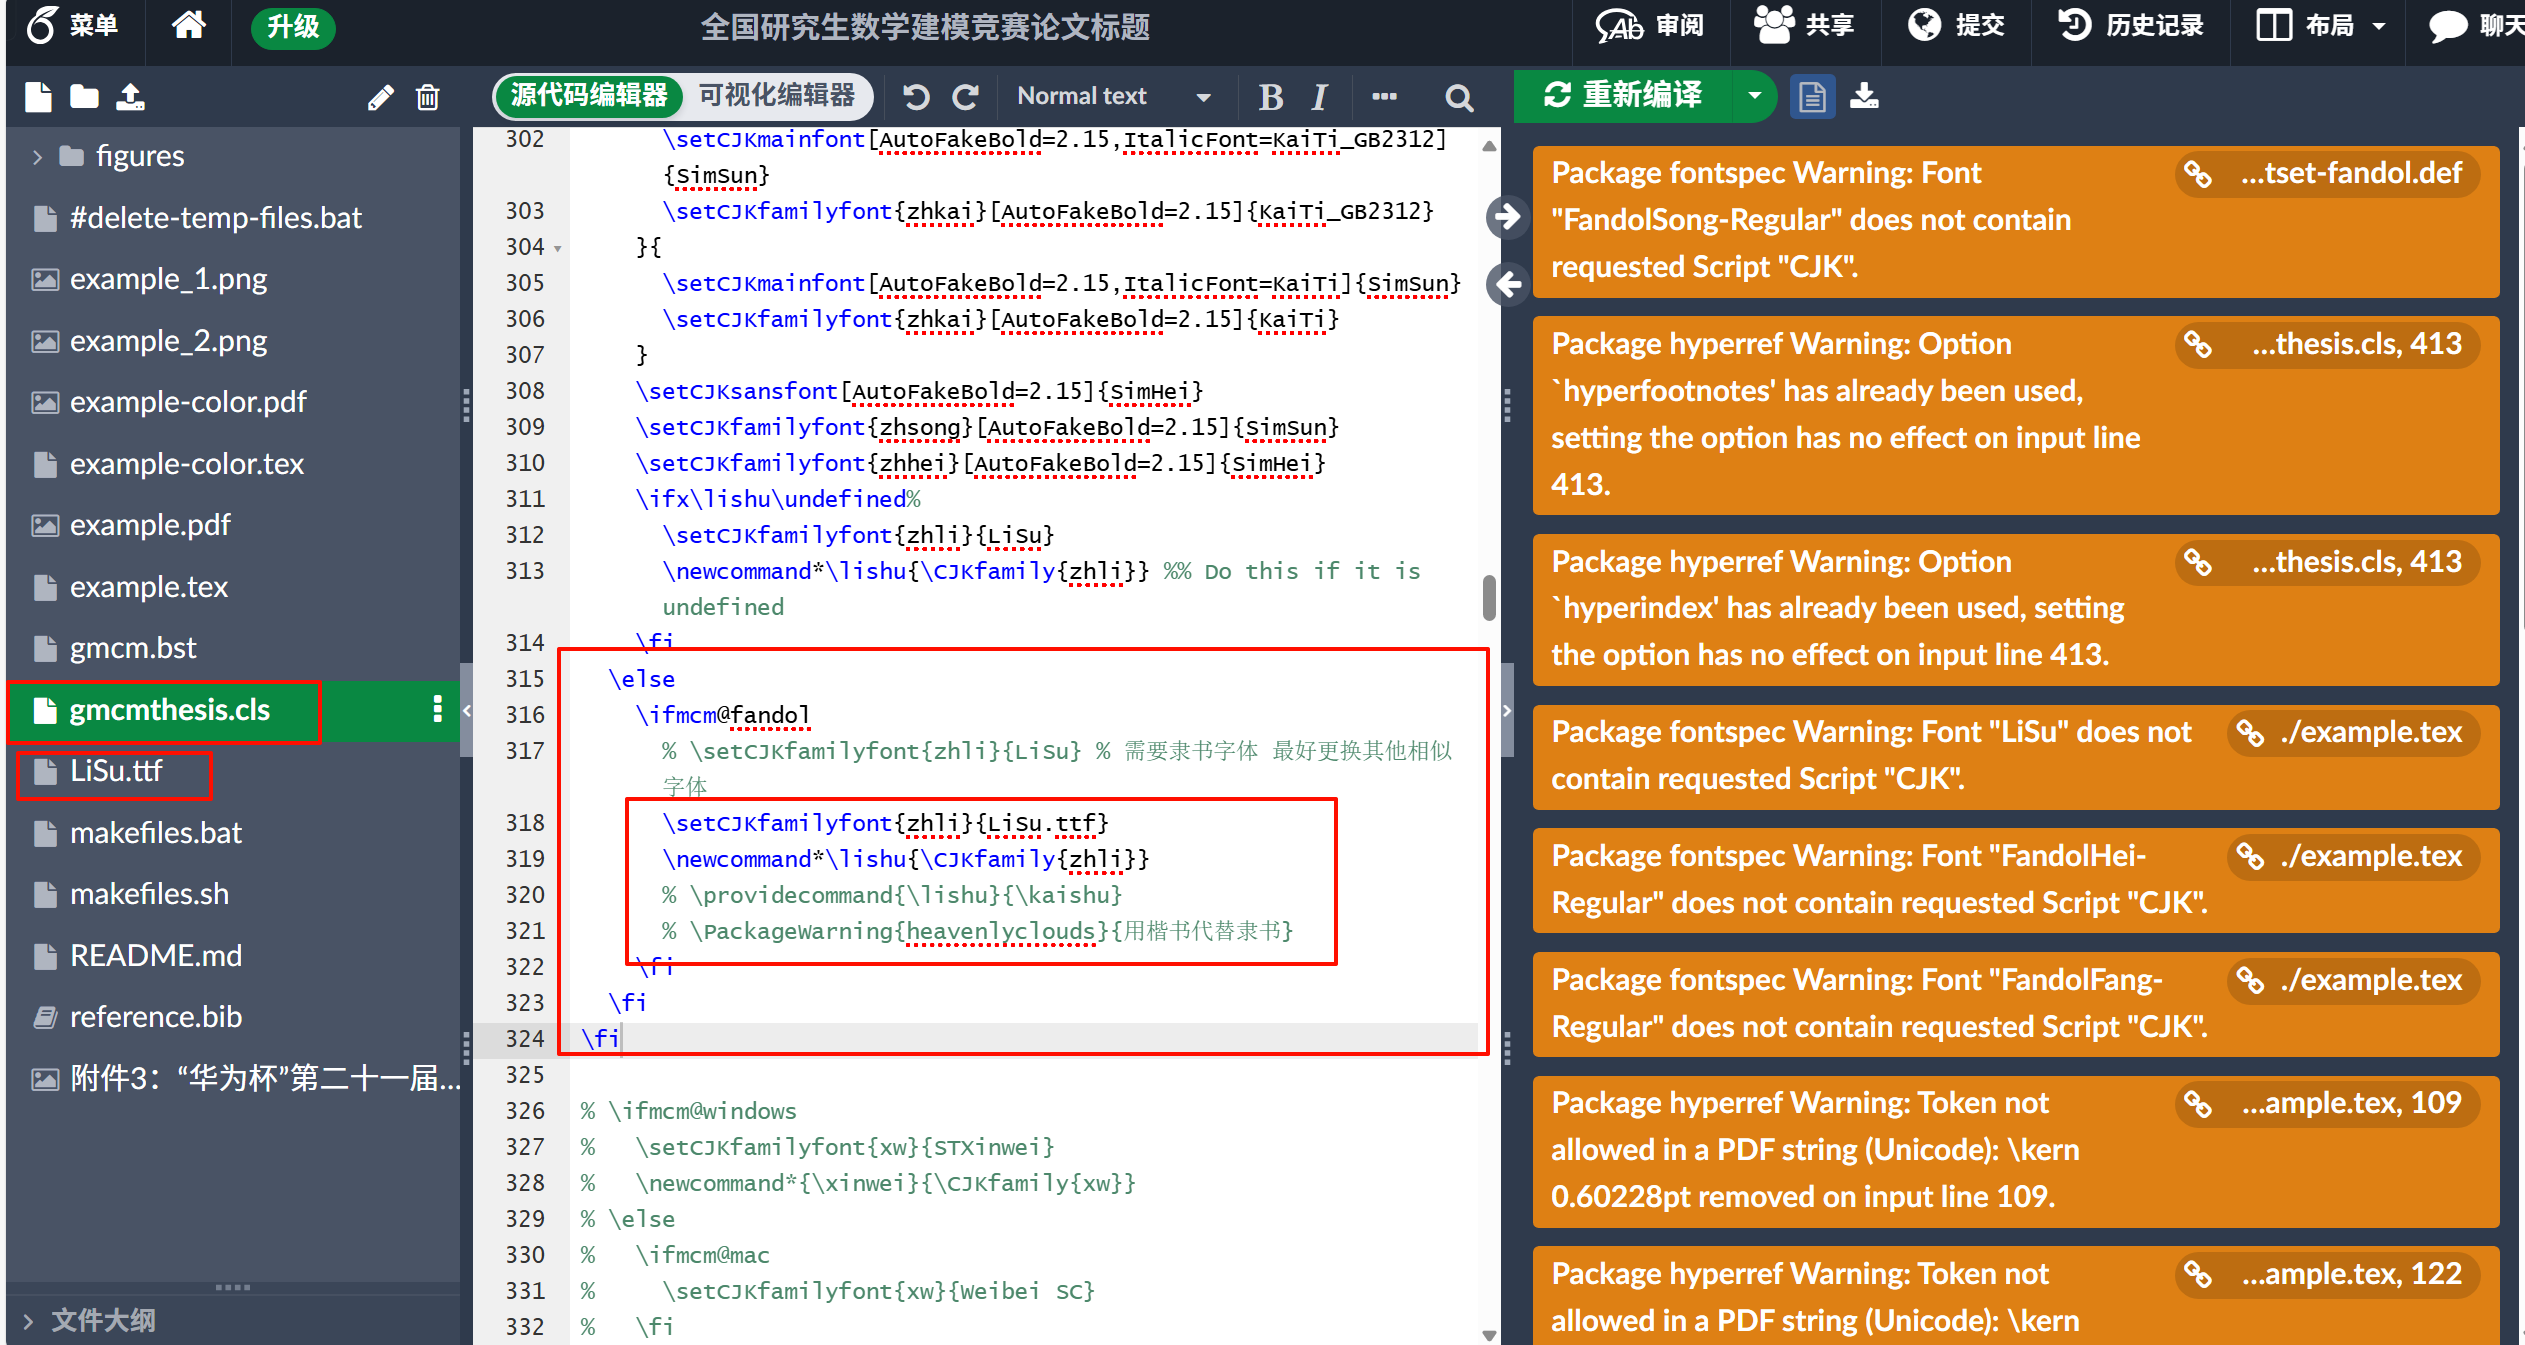Open first ...thesis.cls, 413 link
Image resolution: width=2525 pixels, height=1345 pixels.
pyautogui.click(x=2327, y=344)
